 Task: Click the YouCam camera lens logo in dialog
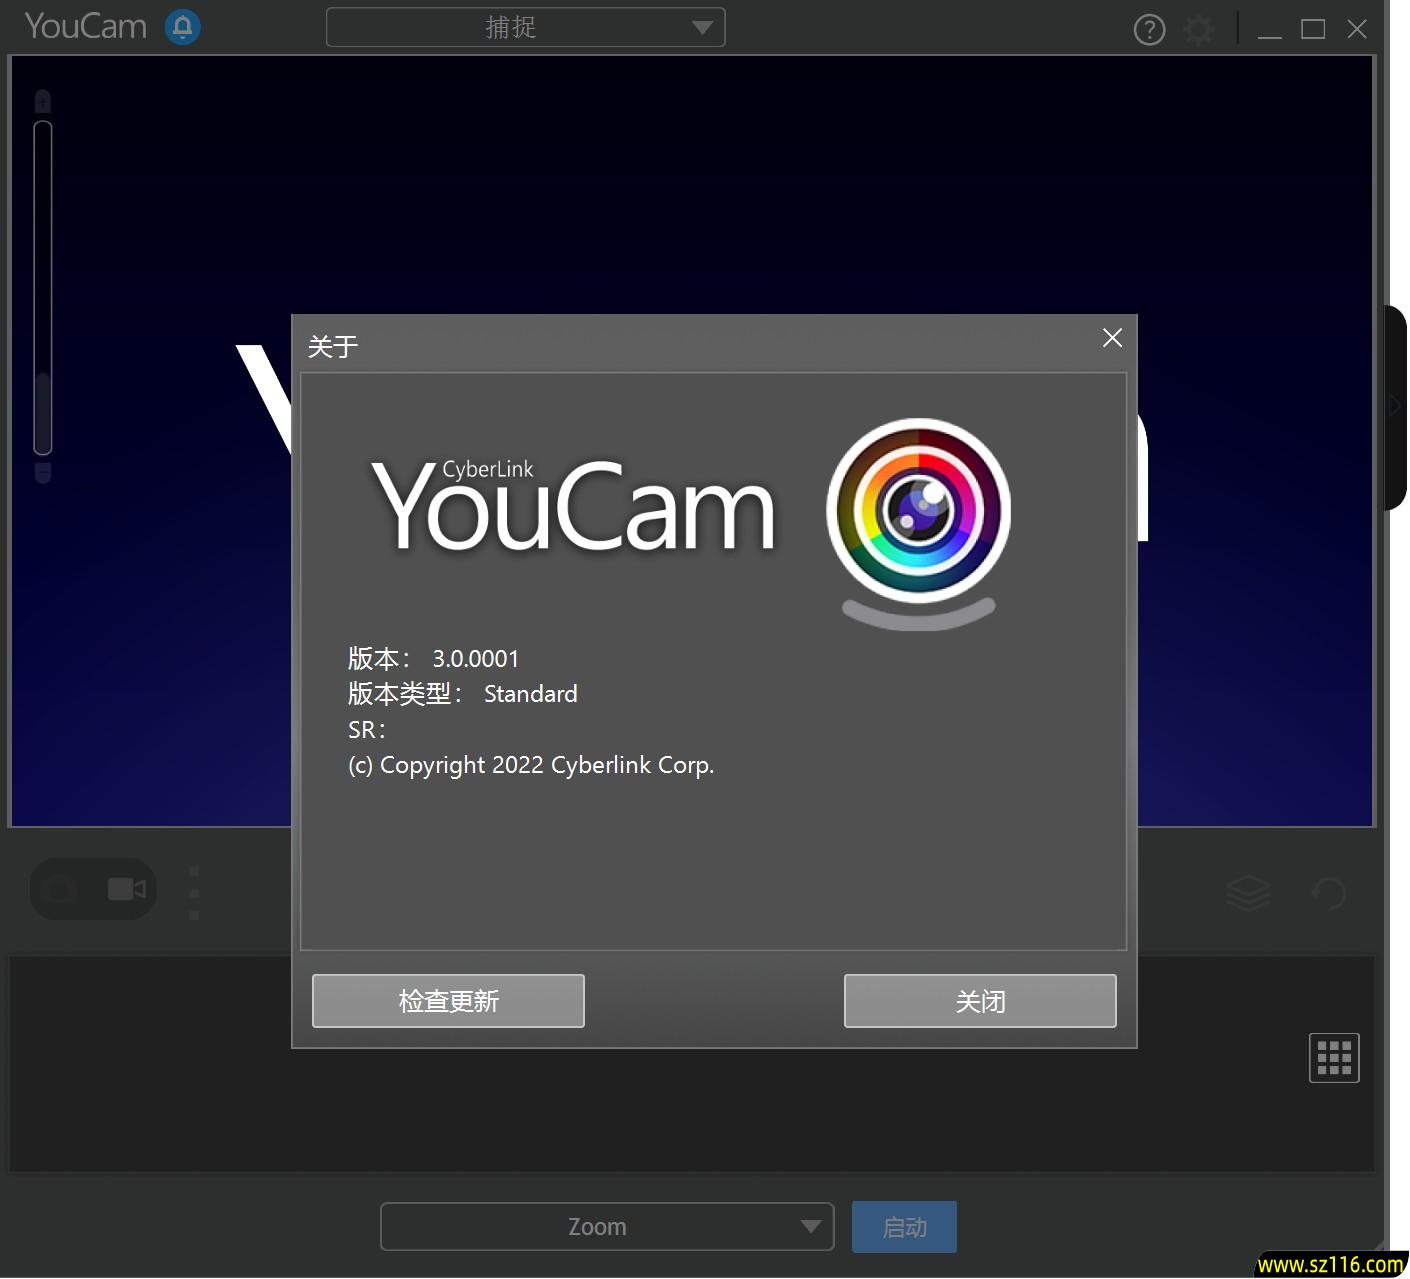coord(919,512)
